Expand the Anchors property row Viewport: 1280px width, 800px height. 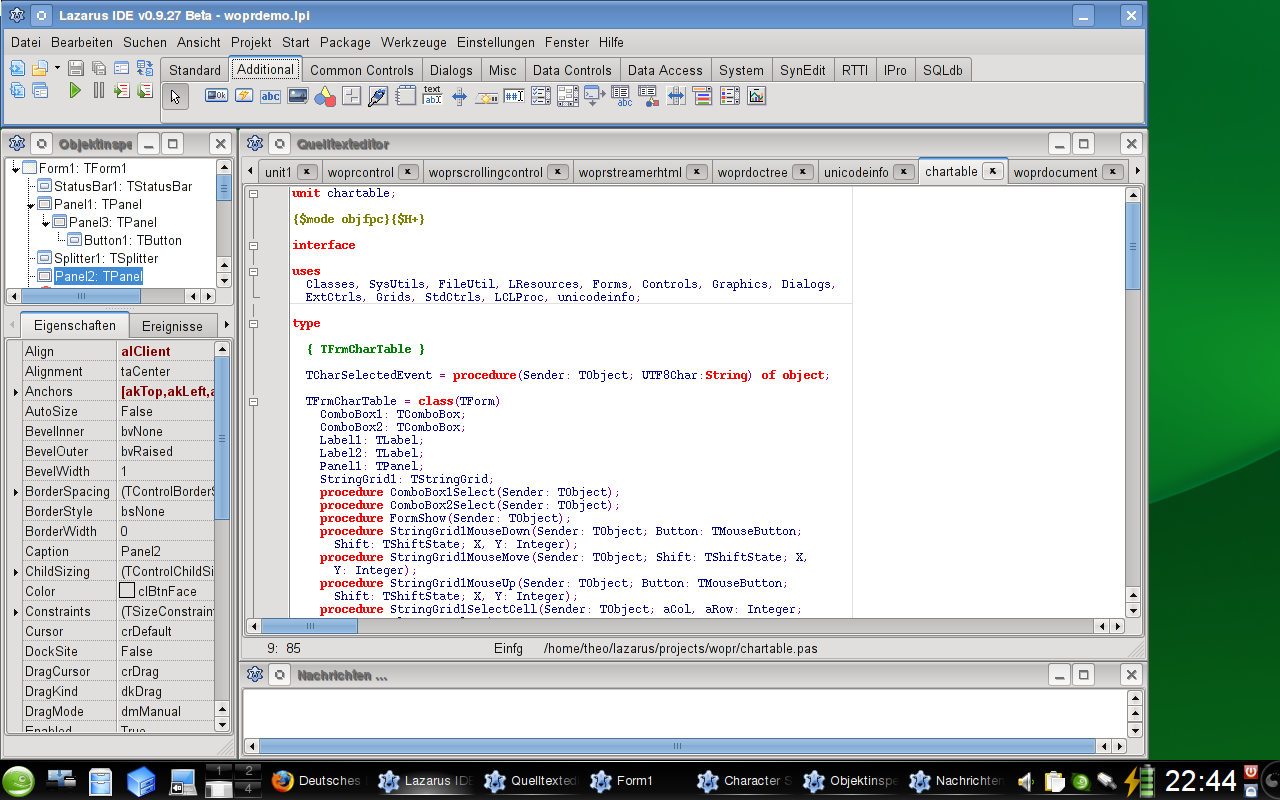pos(15,392)
